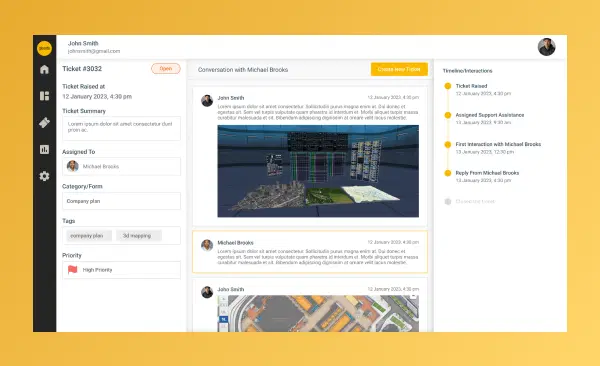600x366 pixels.
Task: Click the Open status badge
Action: tap(166, 69)
